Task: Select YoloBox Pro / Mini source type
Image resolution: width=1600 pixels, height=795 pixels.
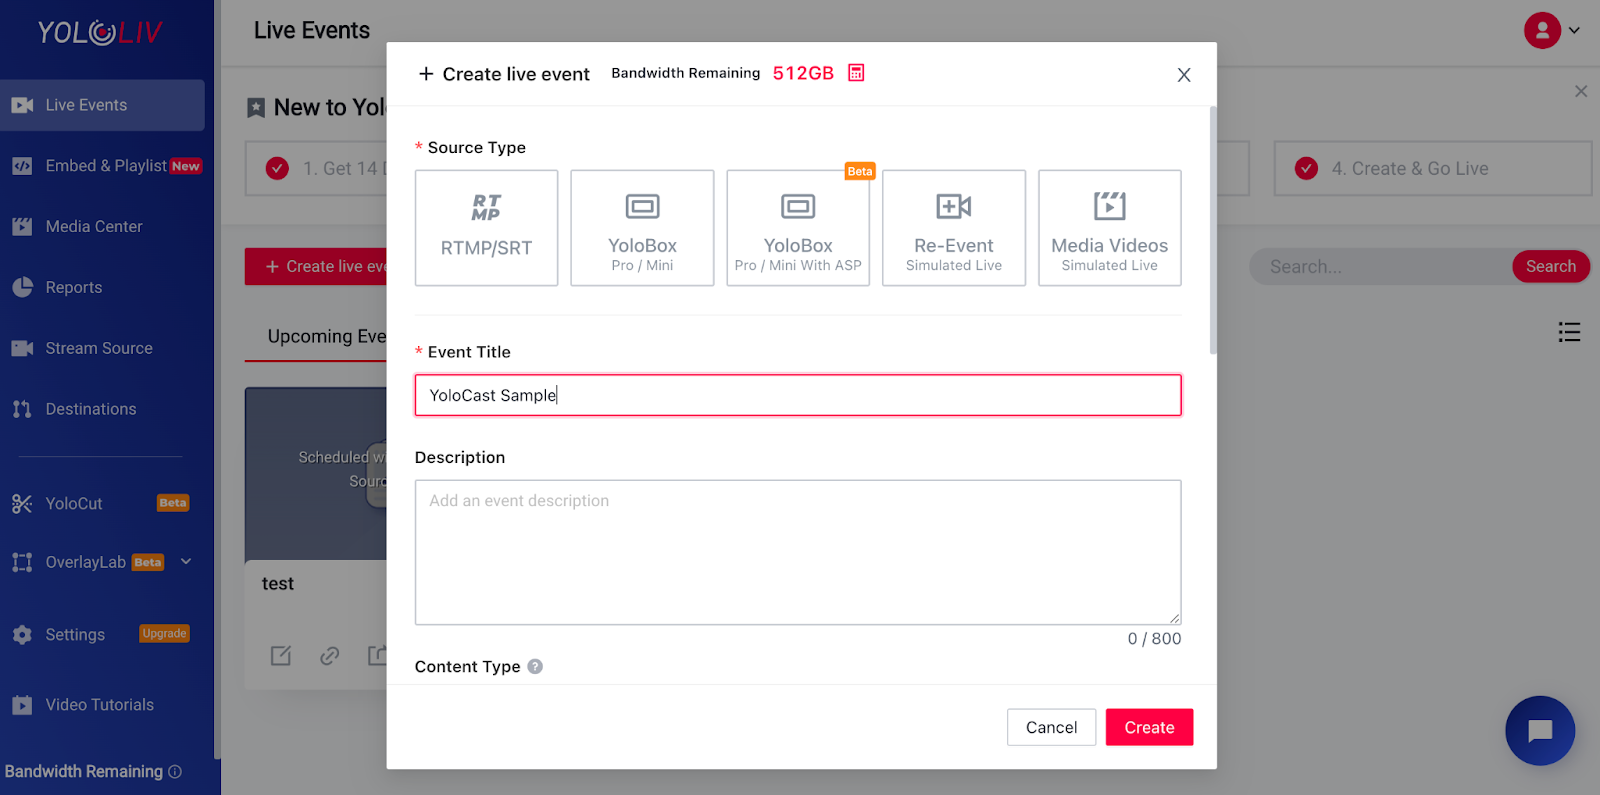Action: [642, 228]
